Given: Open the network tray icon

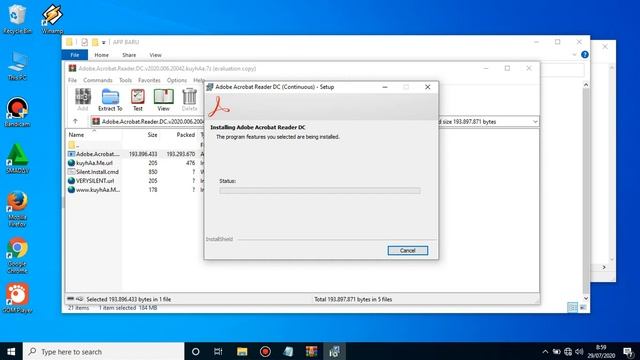Looking at the screenshot, I should [568, 351].
